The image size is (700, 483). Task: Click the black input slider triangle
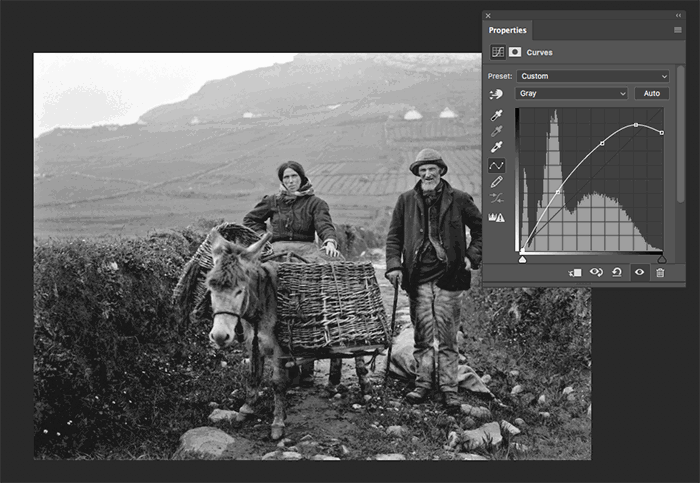(662, 259)
